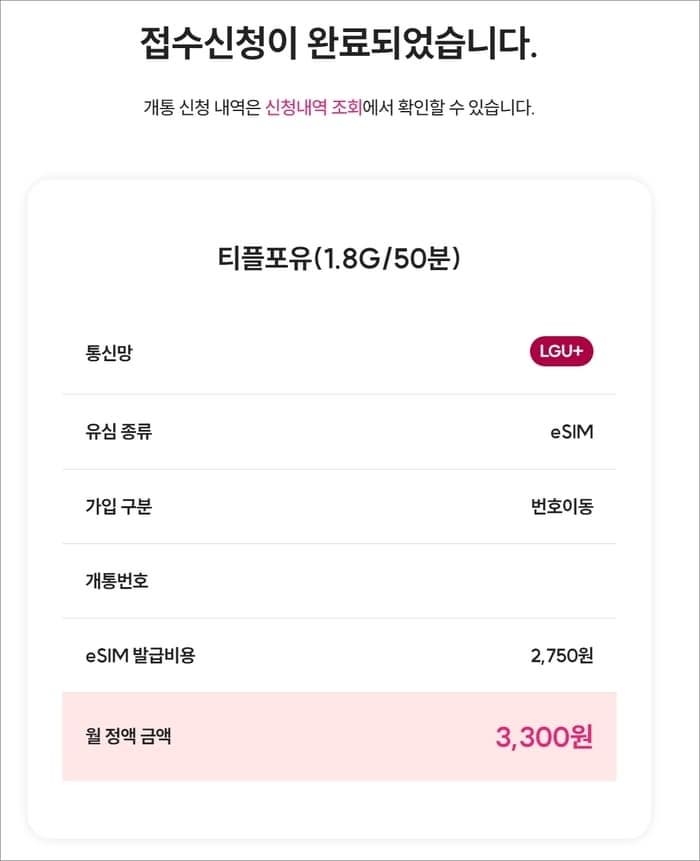
Task: Click the 개통번호 row label
Action: pos(117,581)
